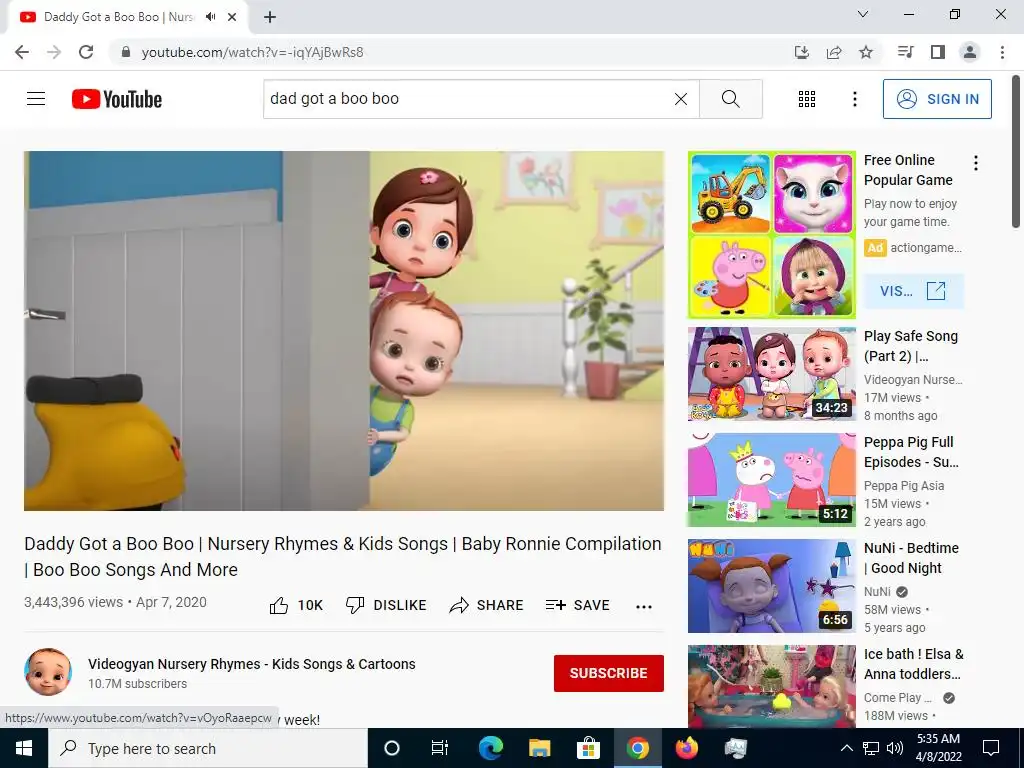Open a new tab with plus button
The height and width of the screenshot is (768, 1024).
270,17
